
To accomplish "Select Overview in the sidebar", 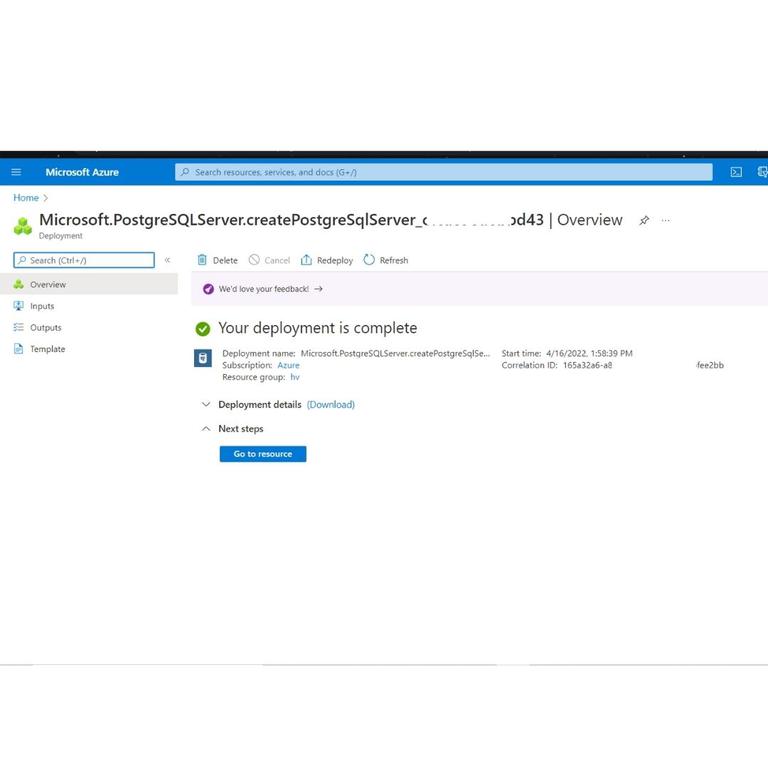I will click(x=89, y=284).
